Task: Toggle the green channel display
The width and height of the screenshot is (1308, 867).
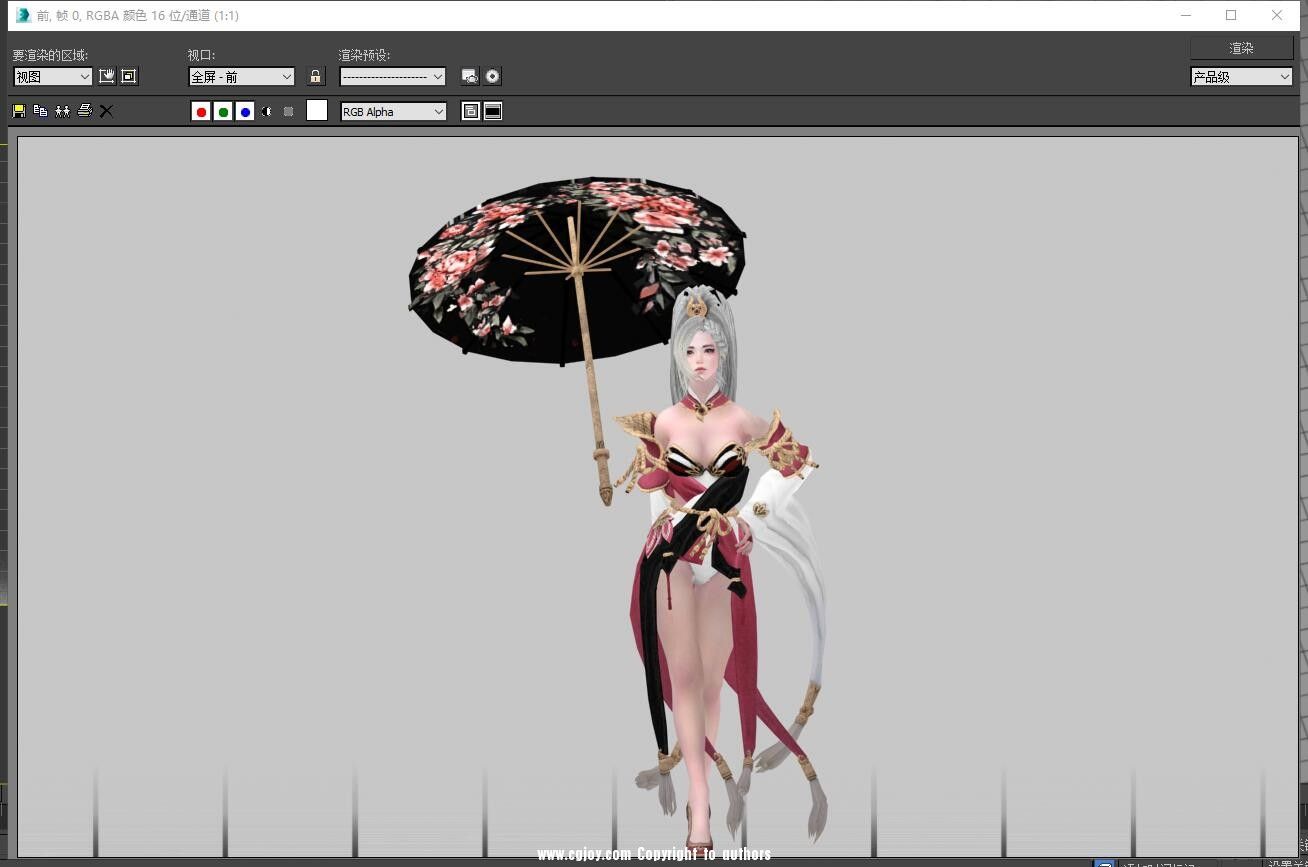Action: tap(223, 111)
